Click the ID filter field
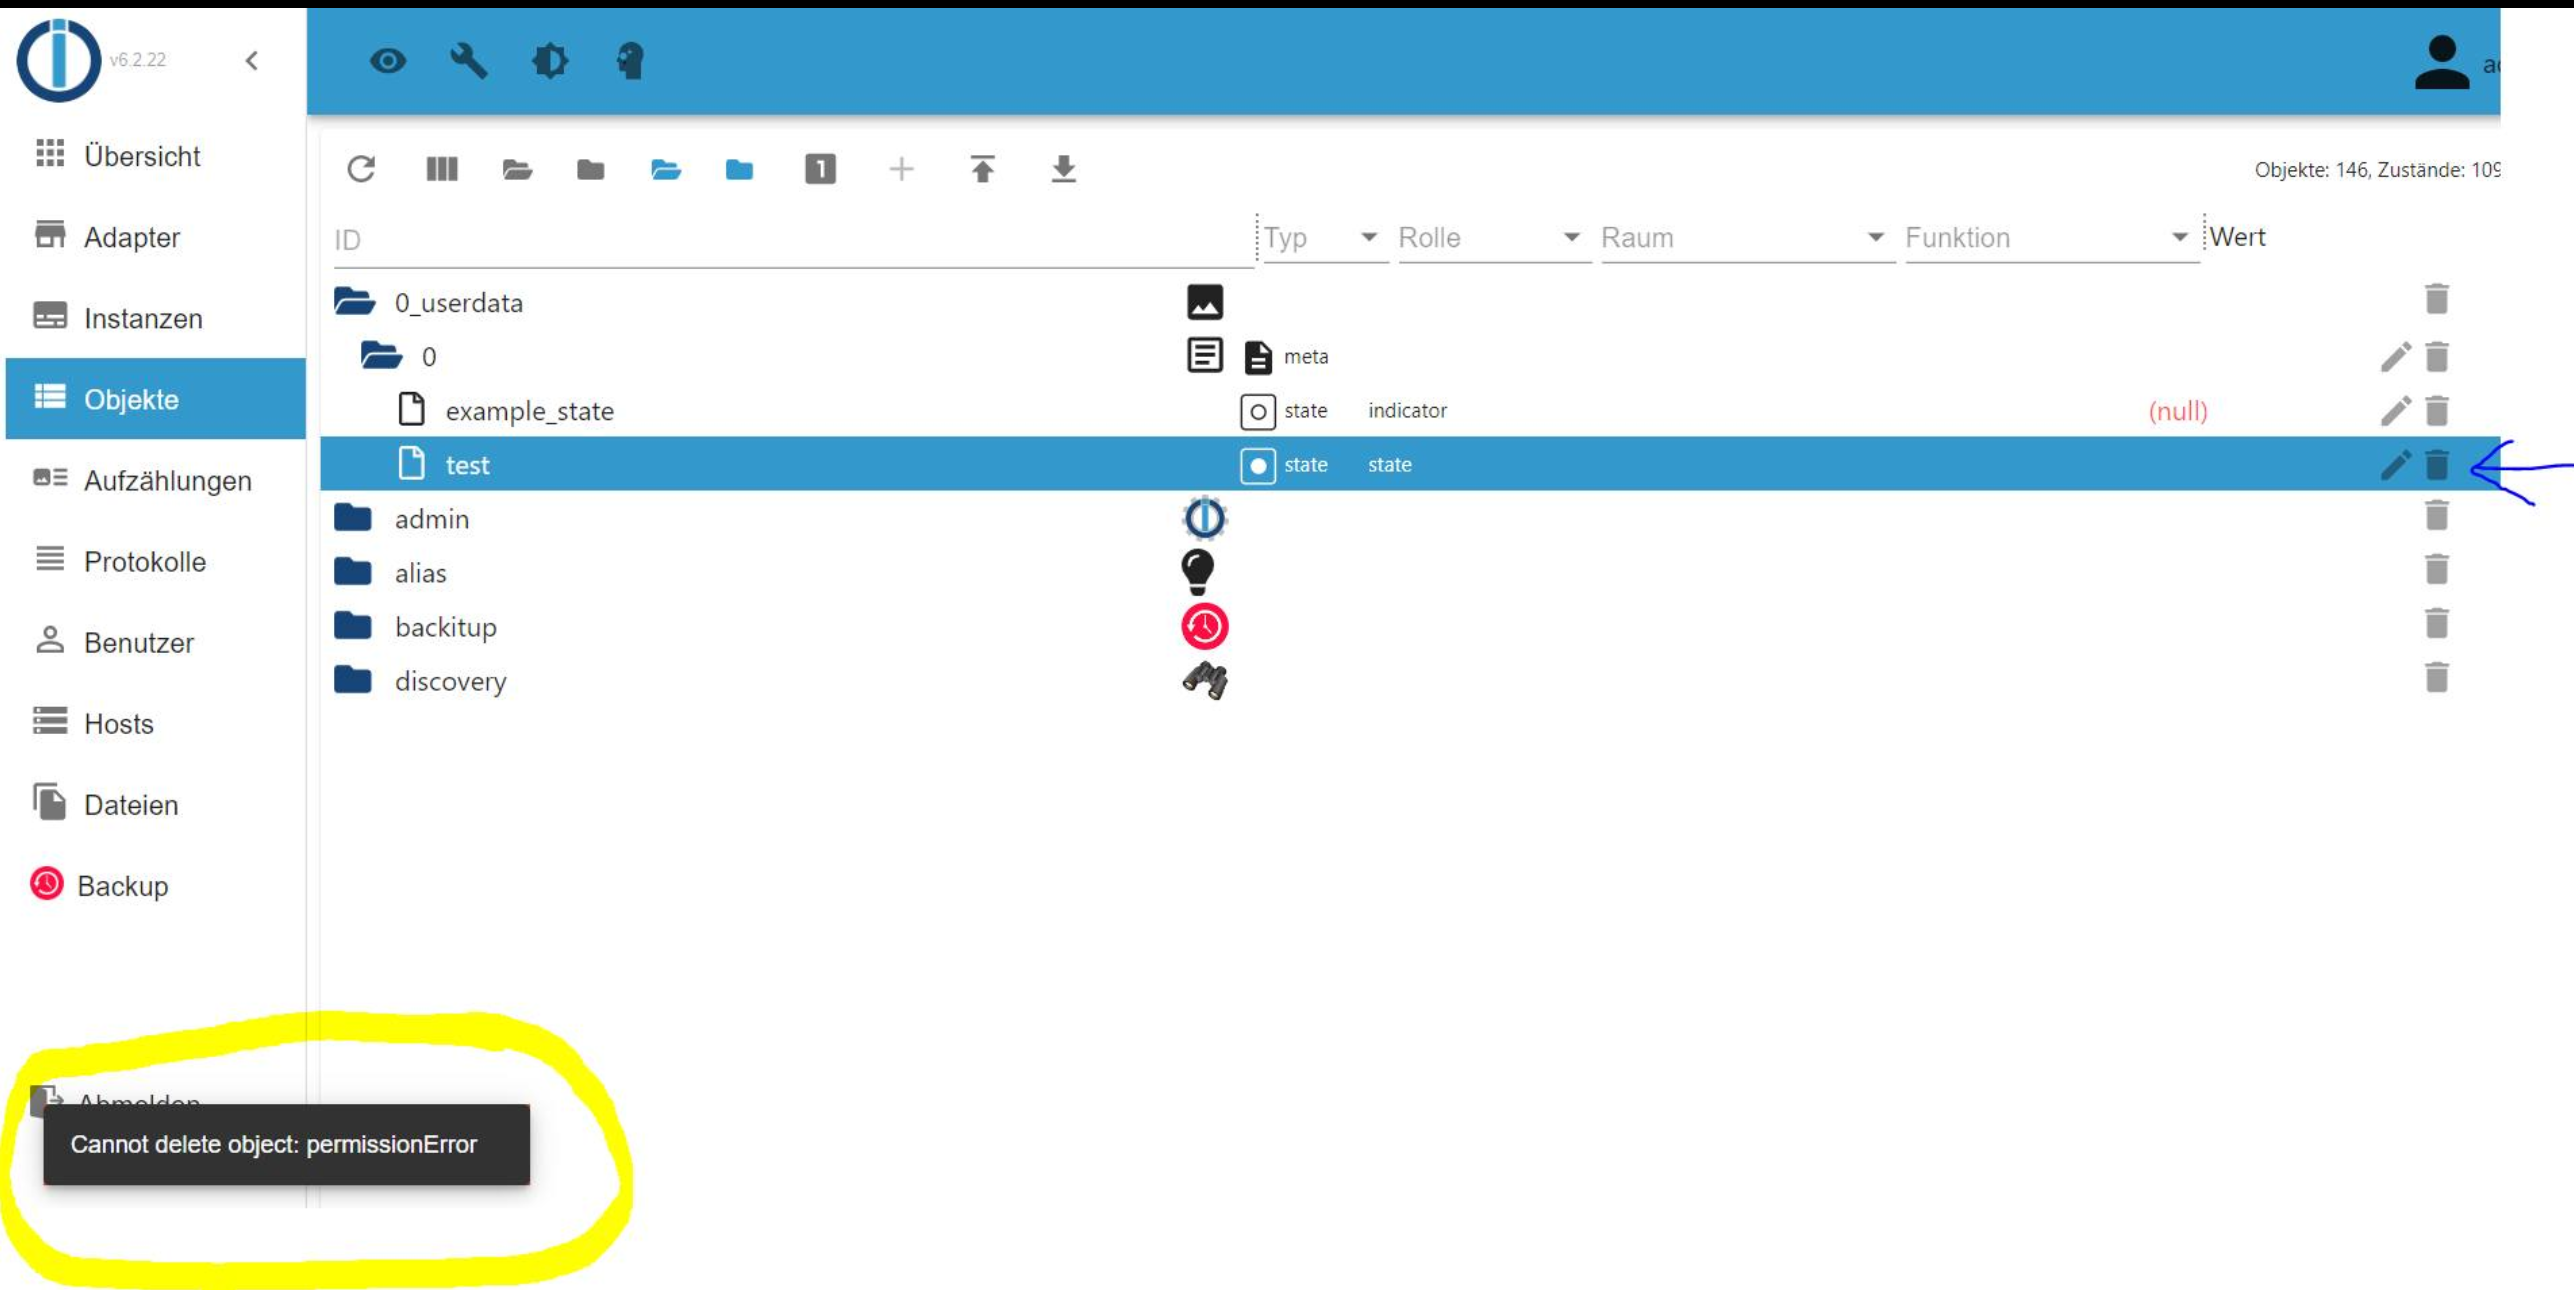2574x1290 pixels. [790, 240]
